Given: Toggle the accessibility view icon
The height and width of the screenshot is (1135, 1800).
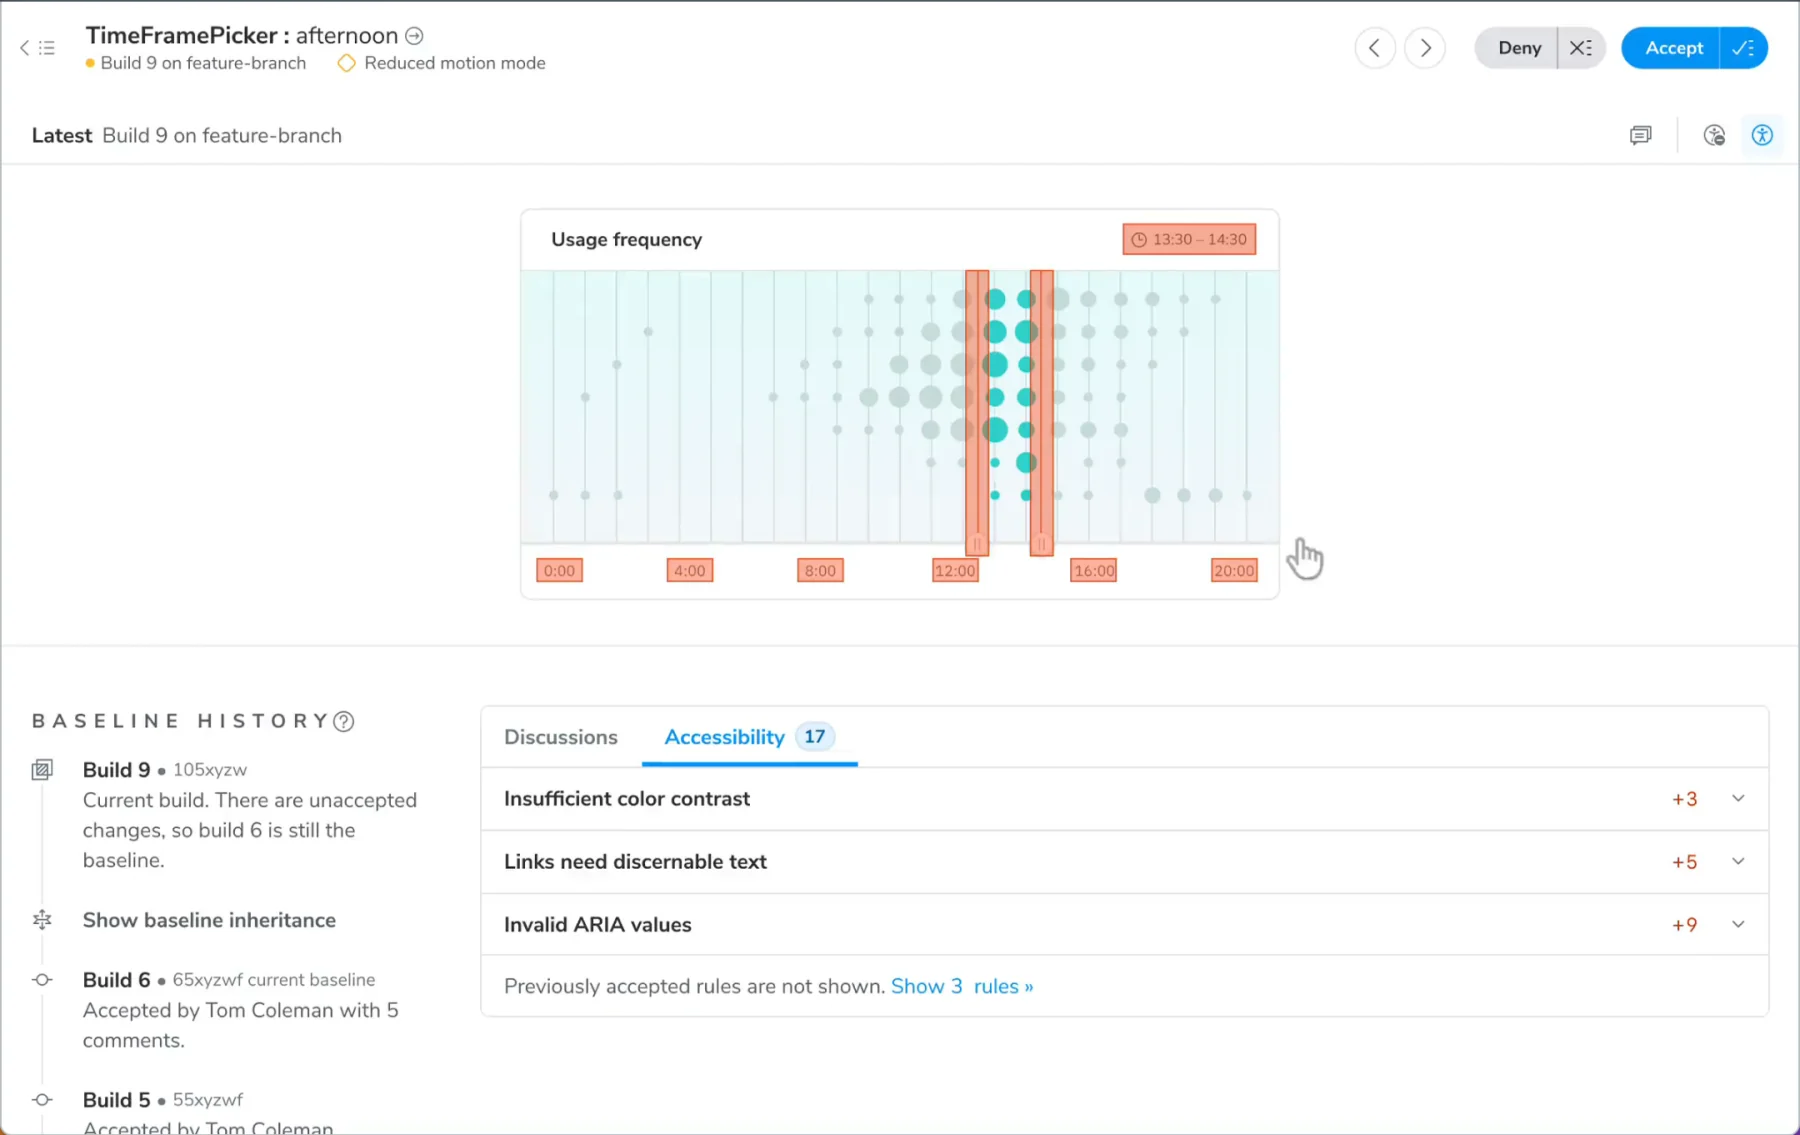Looking at the screenshot, I should coord(1762,135).
